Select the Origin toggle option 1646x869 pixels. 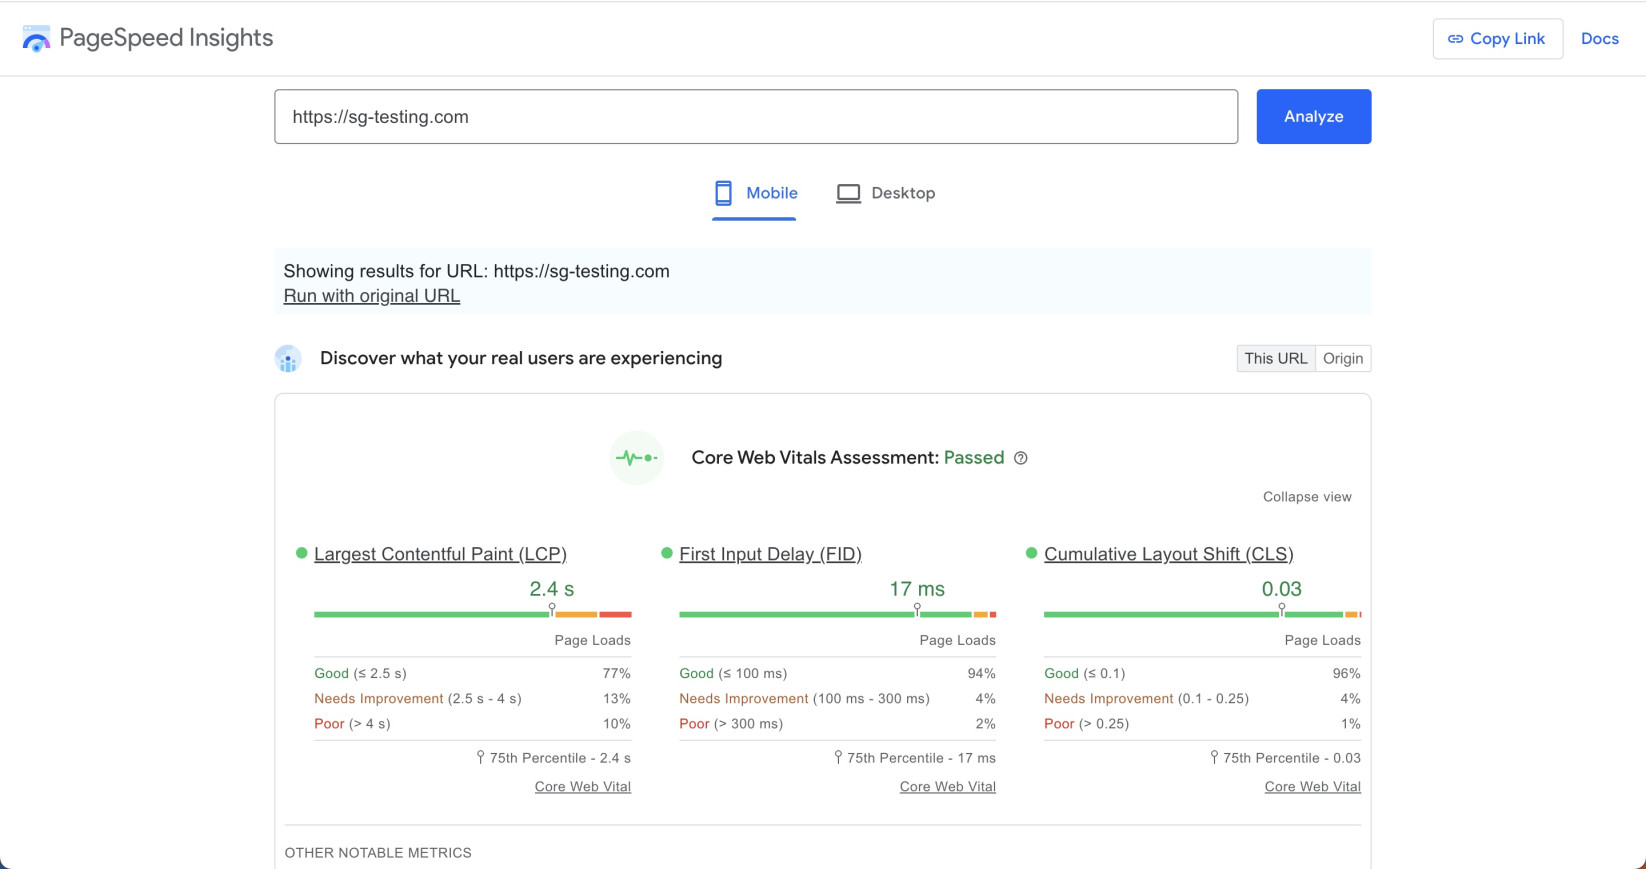tap(1343, 358)
